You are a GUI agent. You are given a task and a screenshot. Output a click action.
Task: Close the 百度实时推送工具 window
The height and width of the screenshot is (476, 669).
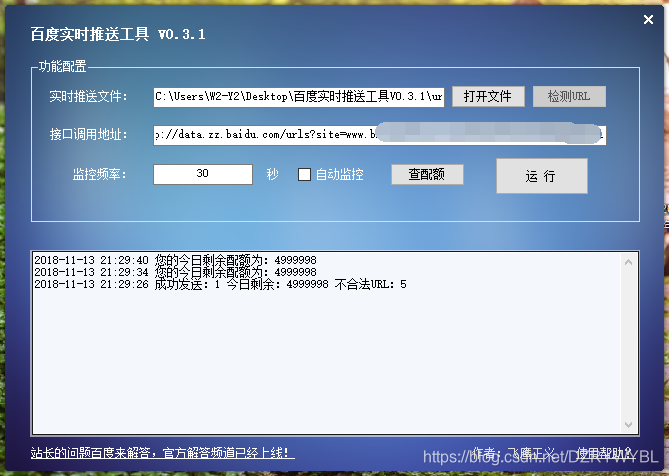coord(648,20)
